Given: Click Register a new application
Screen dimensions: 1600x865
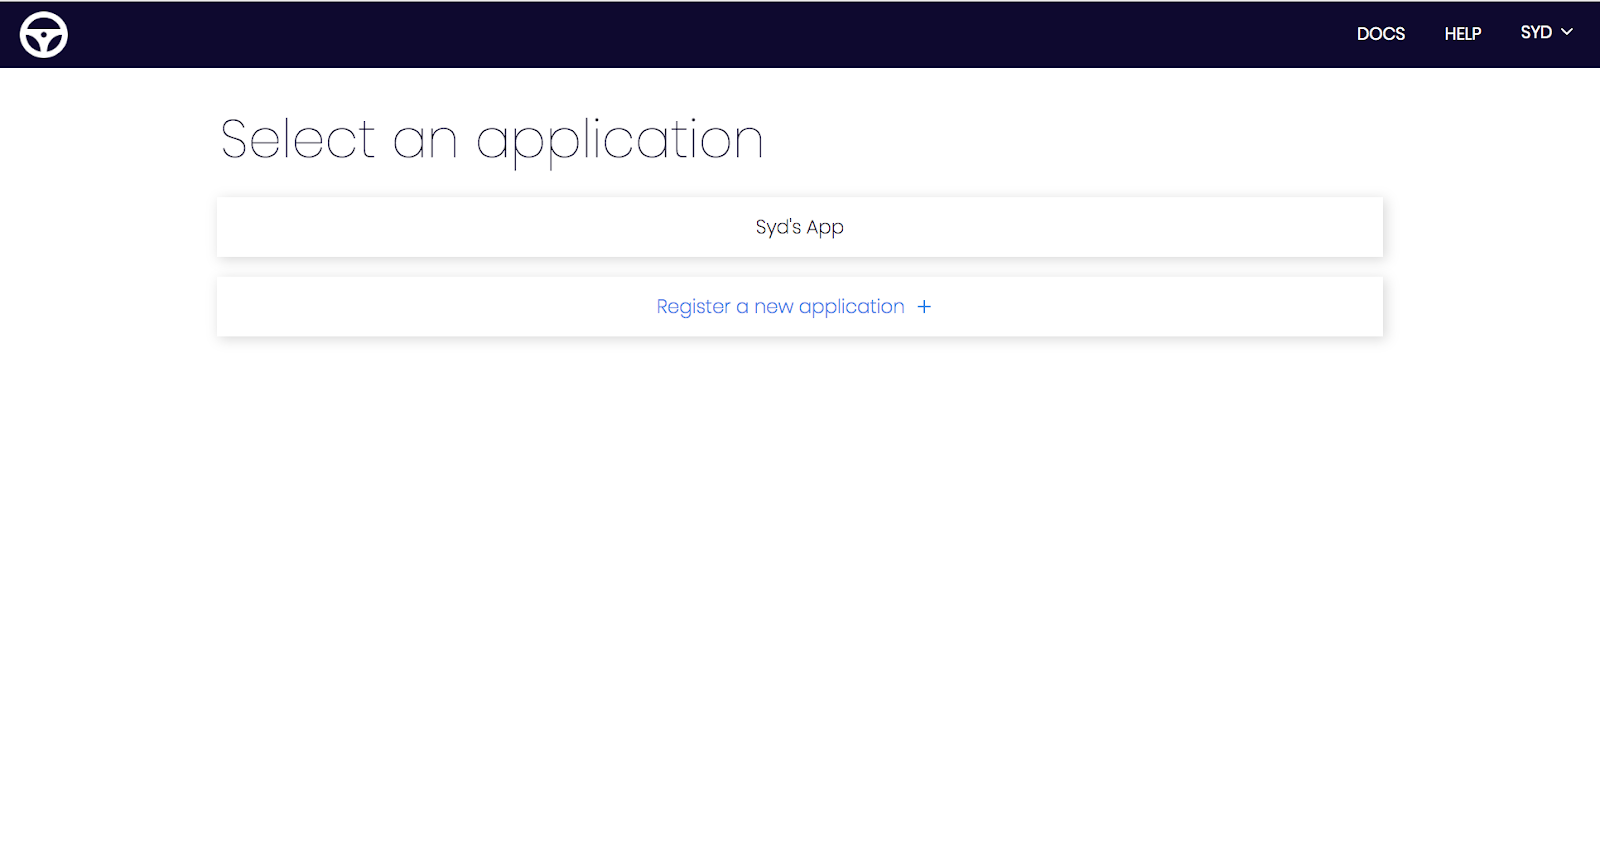Looking at the screenshot, I should [800, 307].
